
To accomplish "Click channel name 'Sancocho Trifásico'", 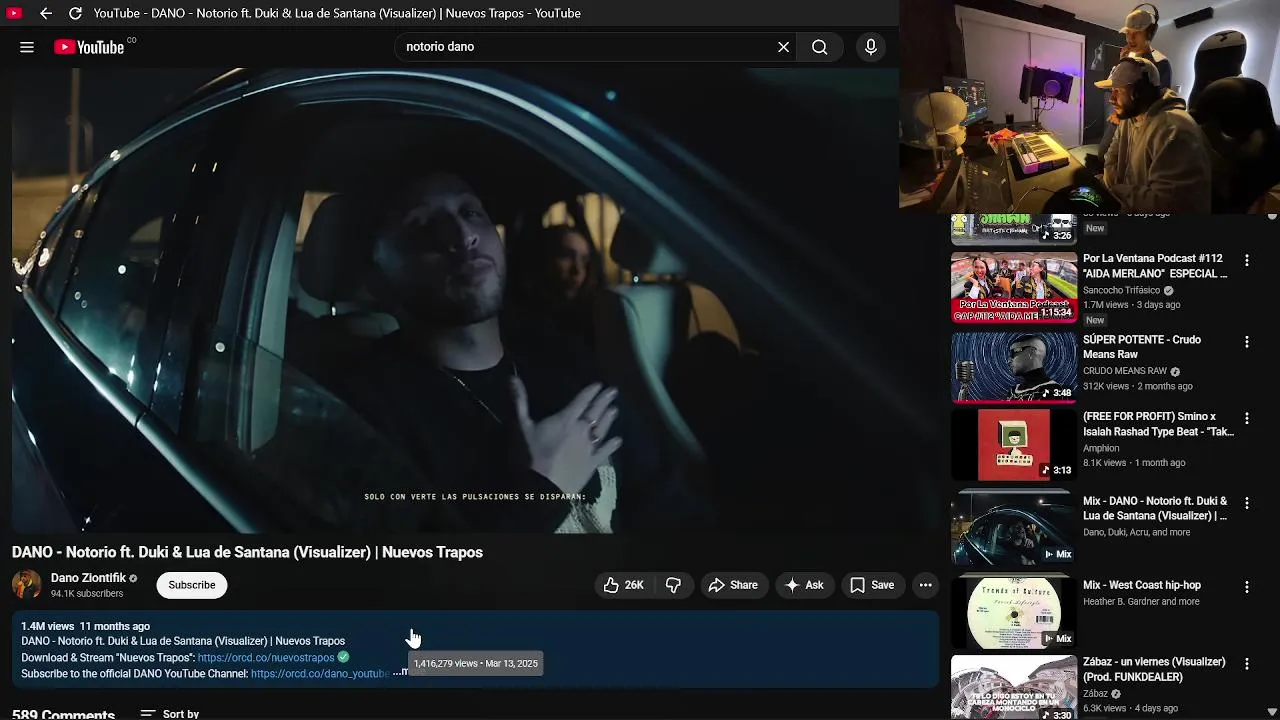I will tap(1121, 291).
